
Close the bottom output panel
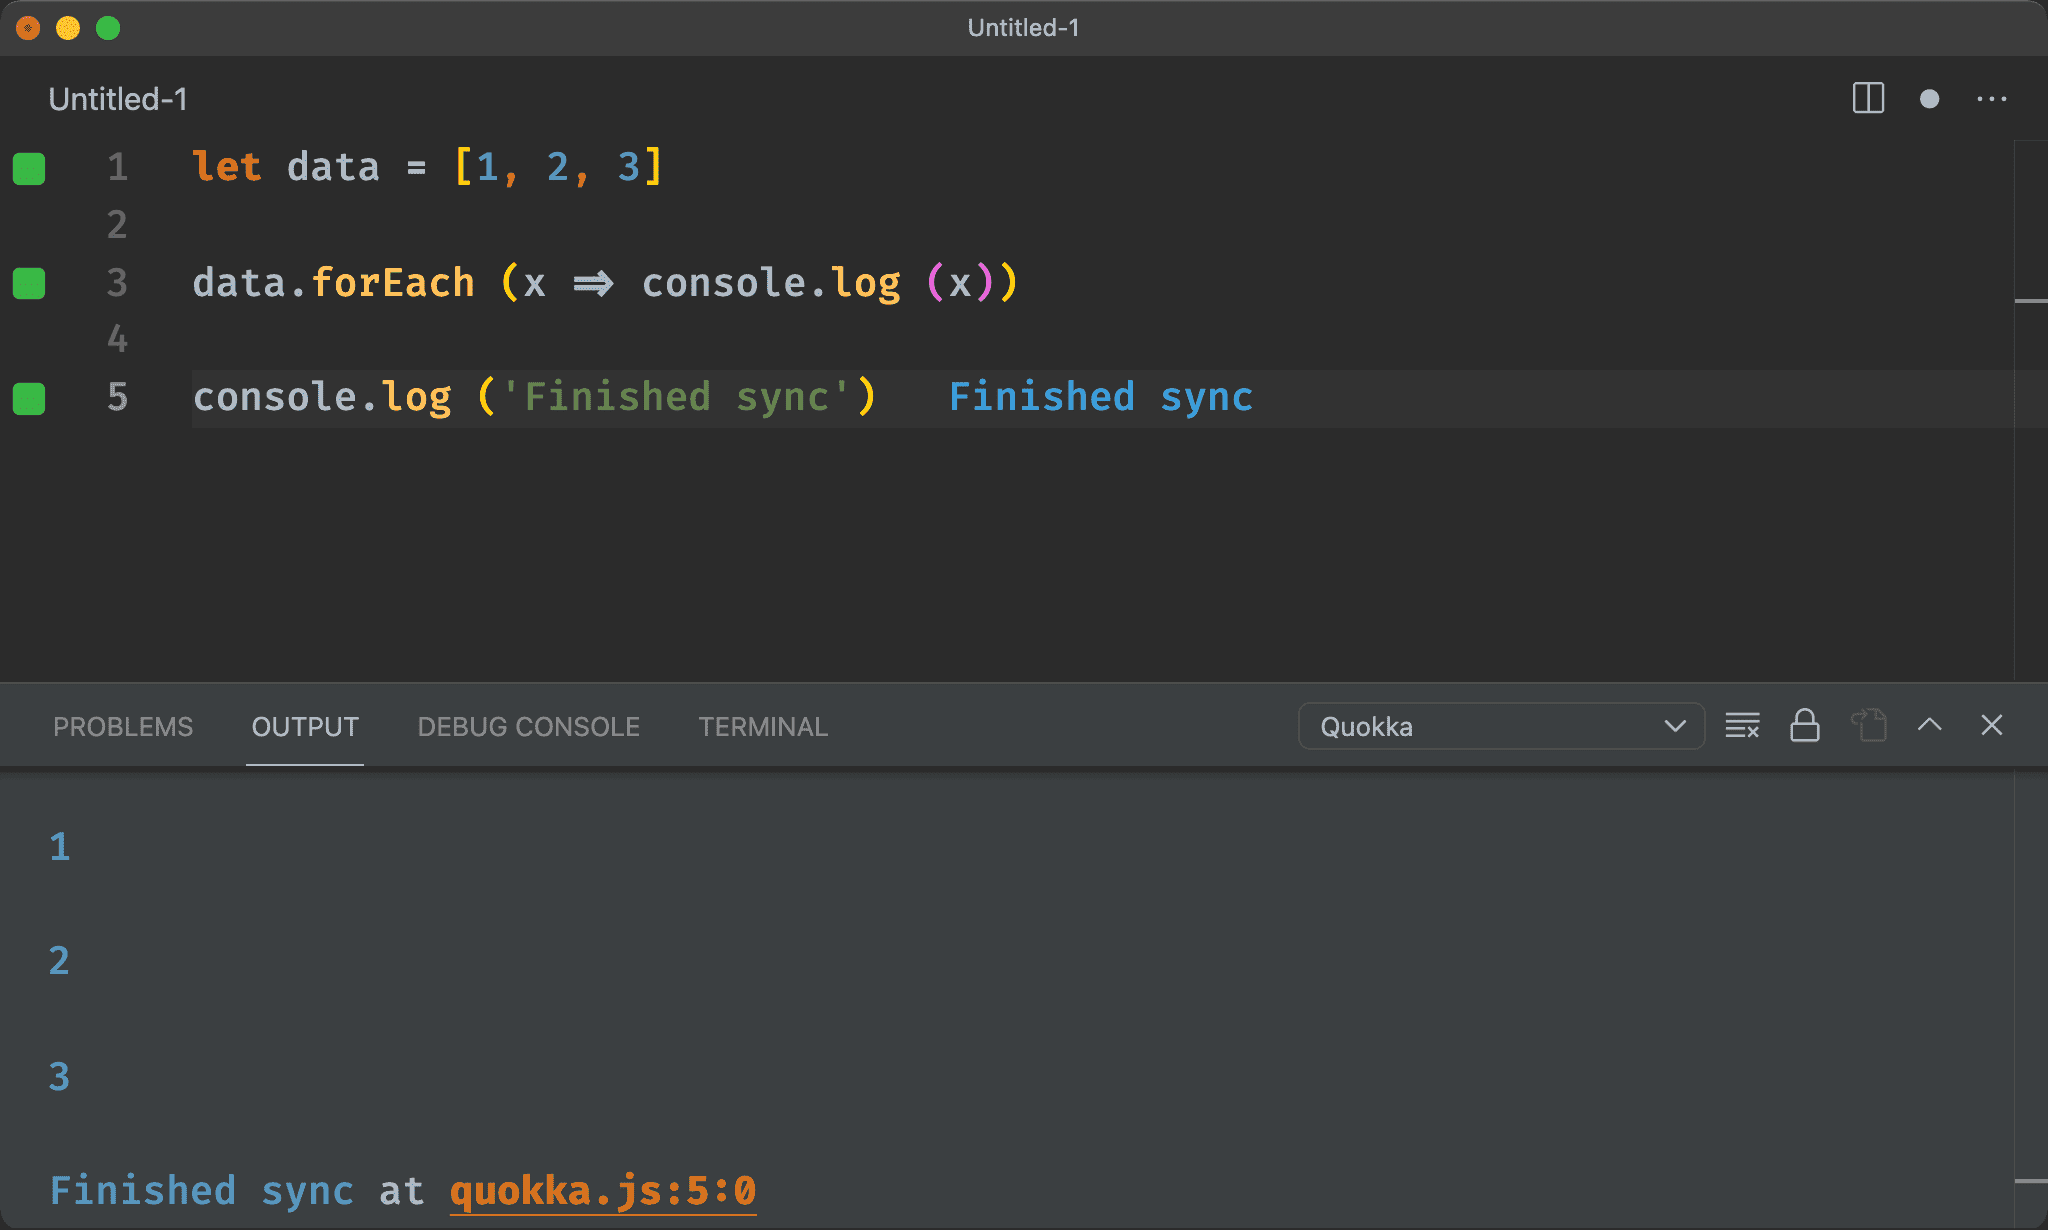click(1991, 726)
